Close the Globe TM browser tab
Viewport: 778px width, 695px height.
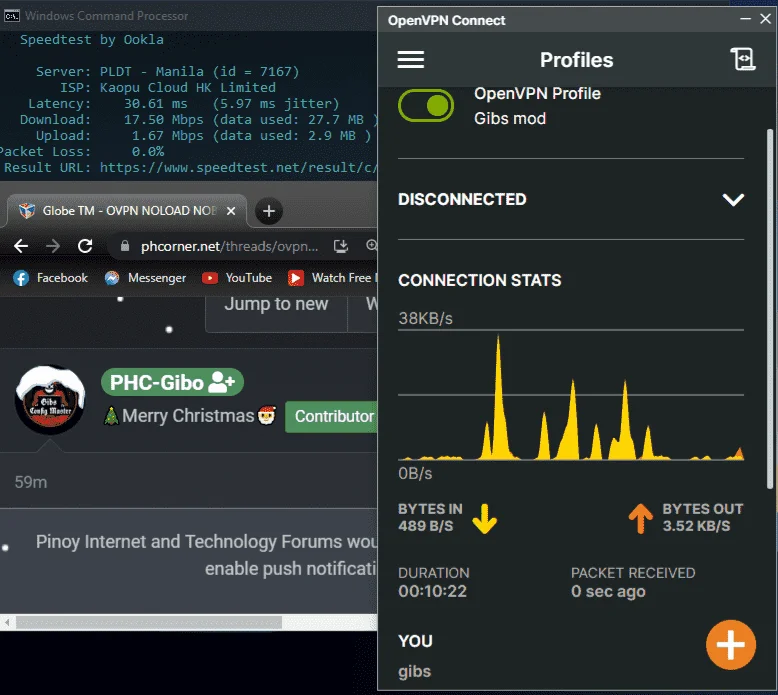click(231, 211)
